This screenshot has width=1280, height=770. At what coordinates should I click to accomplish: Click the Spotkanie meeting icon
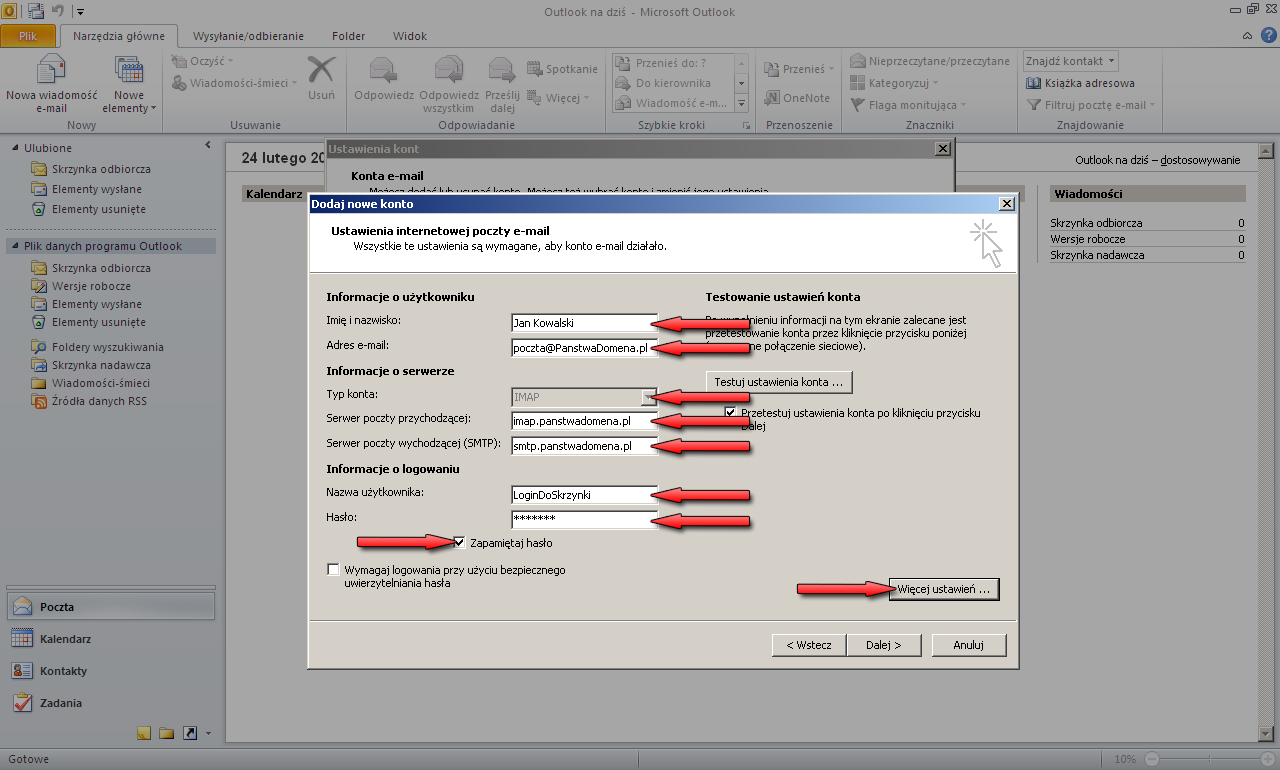pyautogui.click(x=562, y=69)
